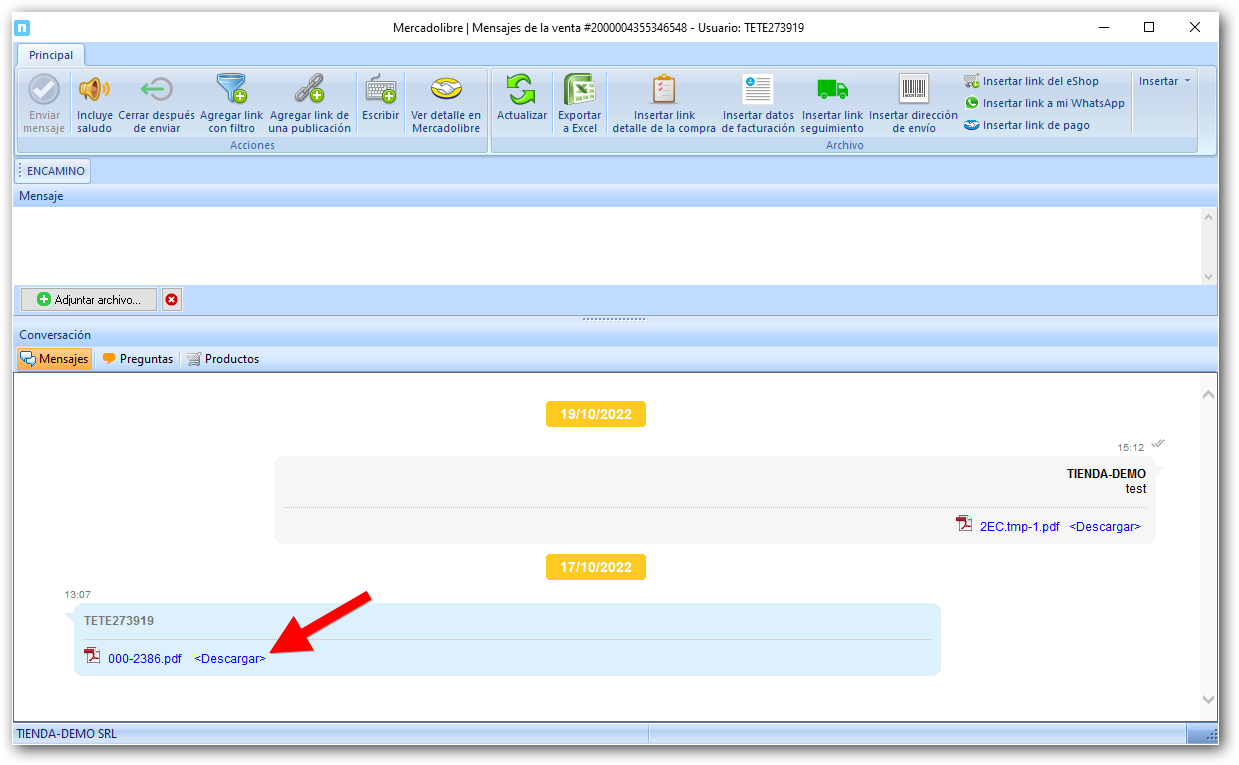1239x765 pixels.
Task: Click the Incluye saludo megaphone icon
Action: pos(94,91)
